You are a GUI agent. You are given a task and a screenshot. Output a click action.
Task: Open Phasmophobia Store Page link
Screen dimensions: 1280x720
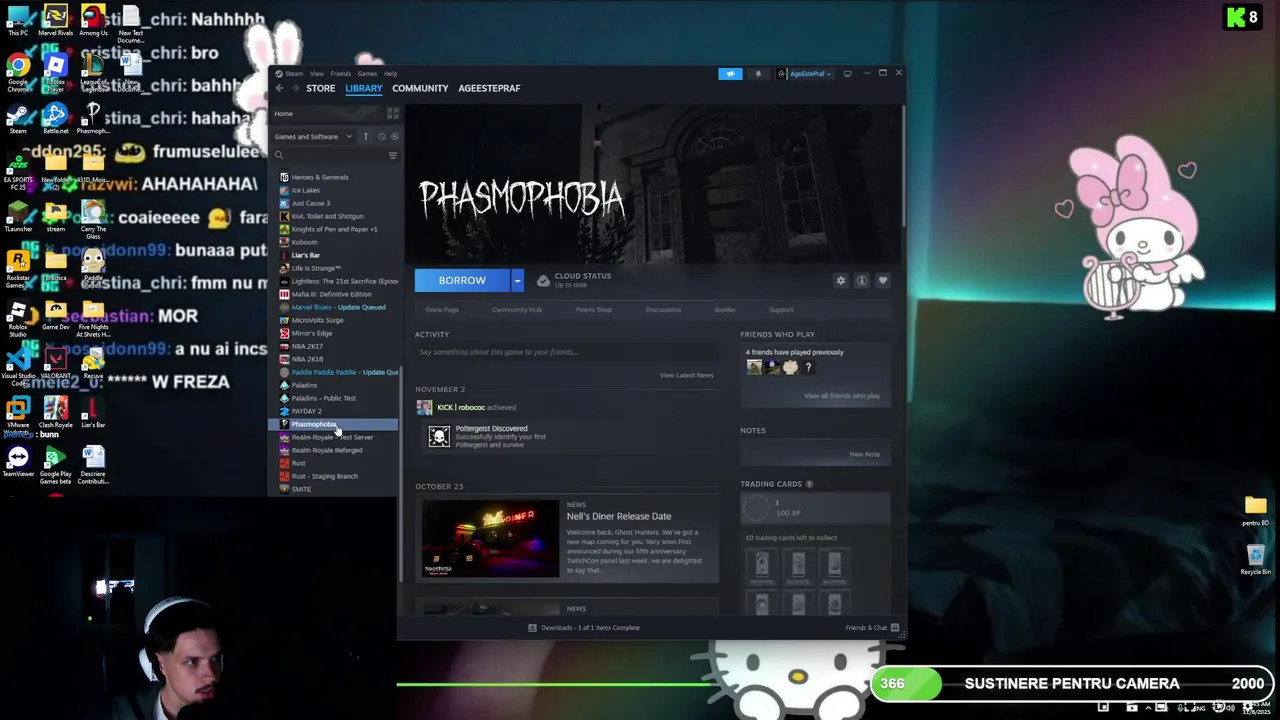coord(442,310)
